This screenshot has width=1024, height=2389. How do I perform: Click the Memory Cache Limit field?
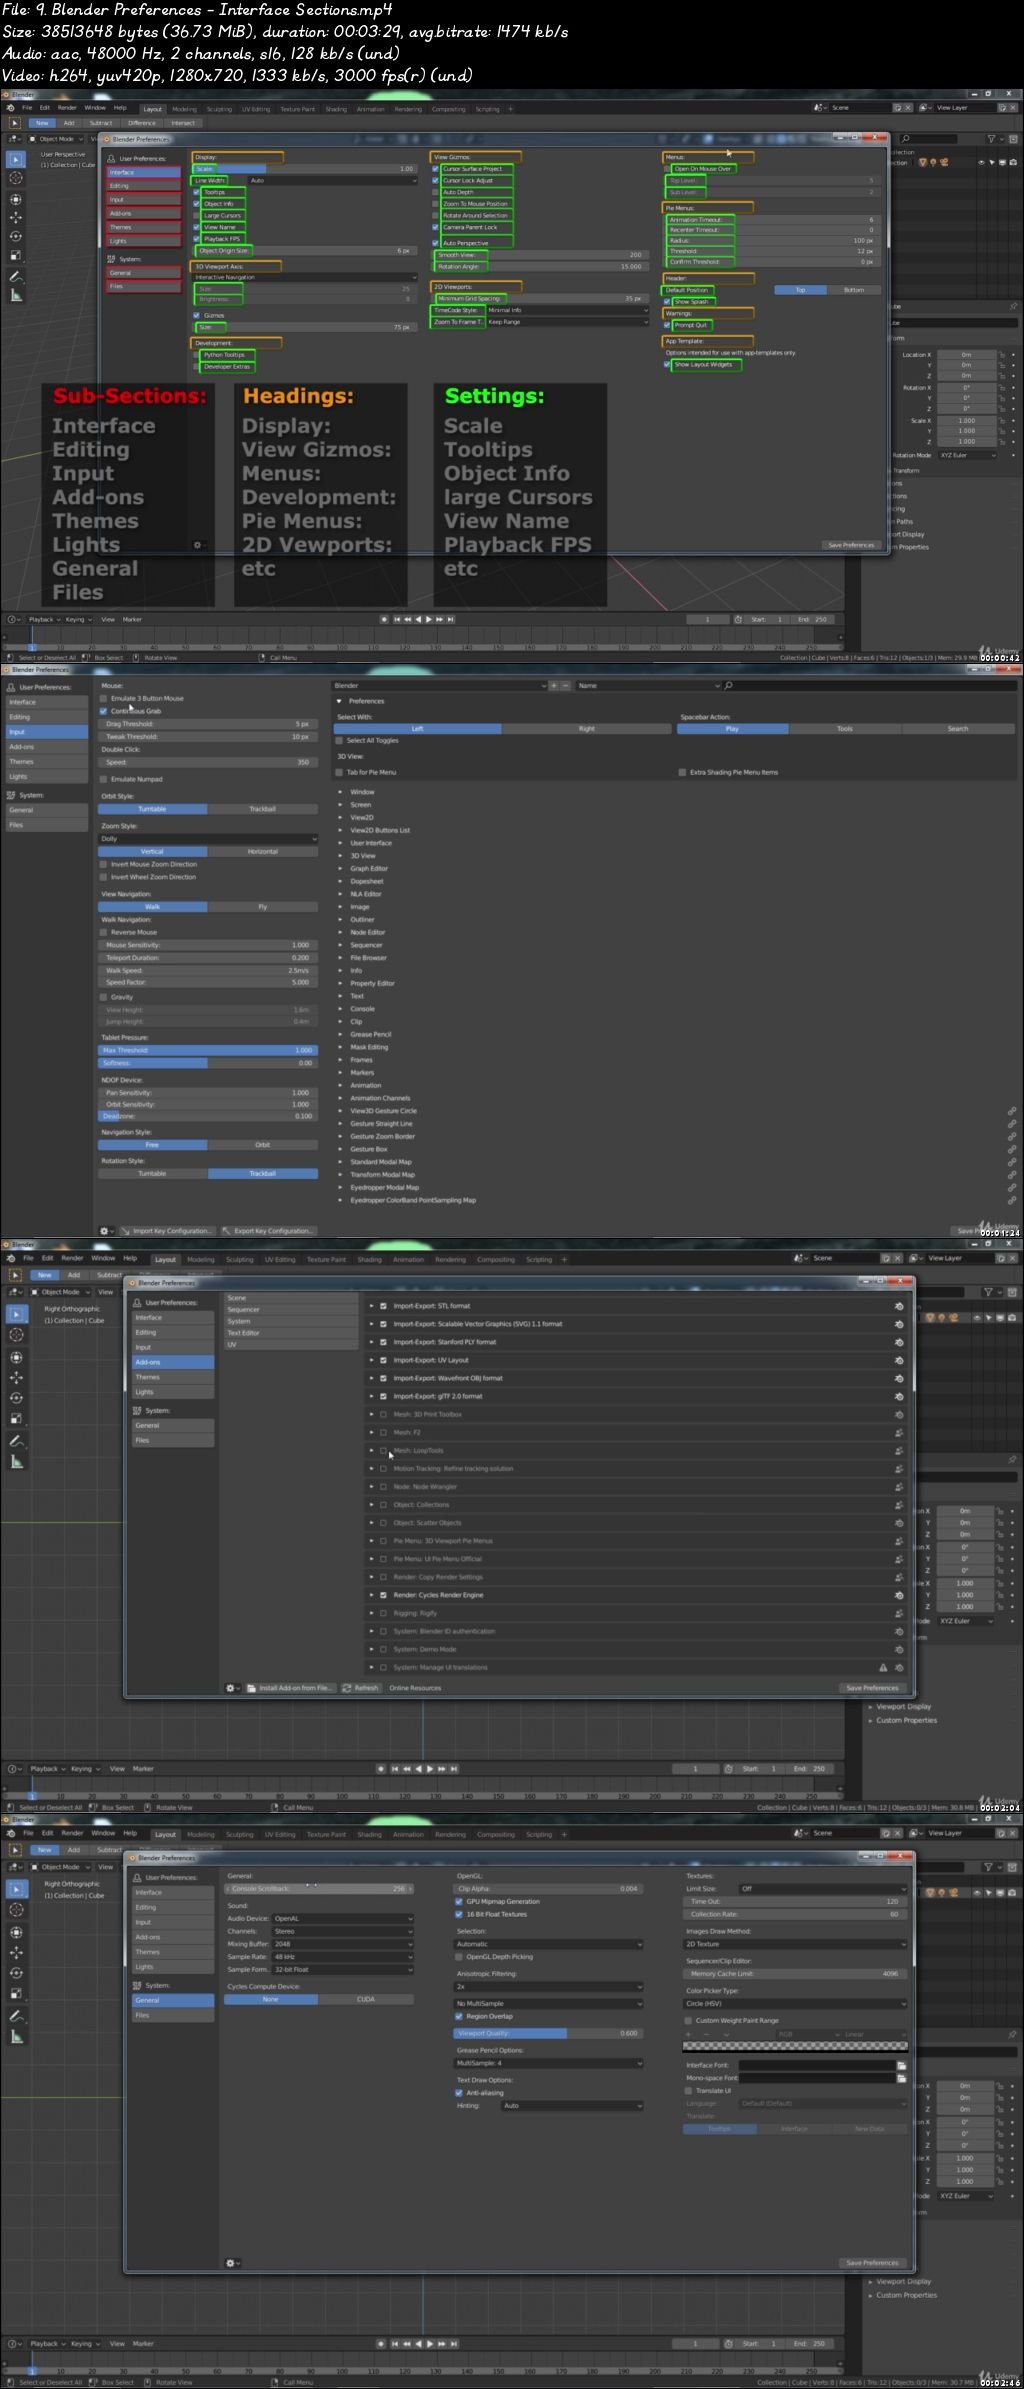coord(795,1974)
